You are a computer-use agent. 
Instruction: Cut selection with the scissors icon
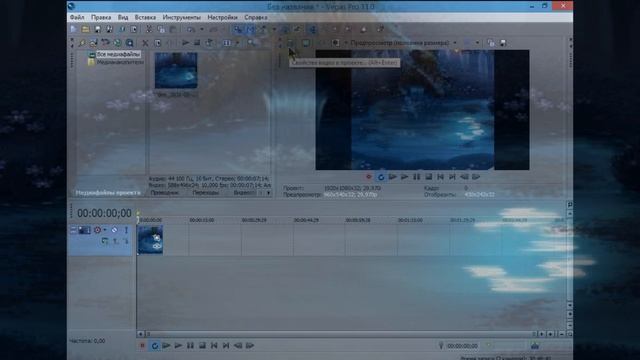[149, 29]
